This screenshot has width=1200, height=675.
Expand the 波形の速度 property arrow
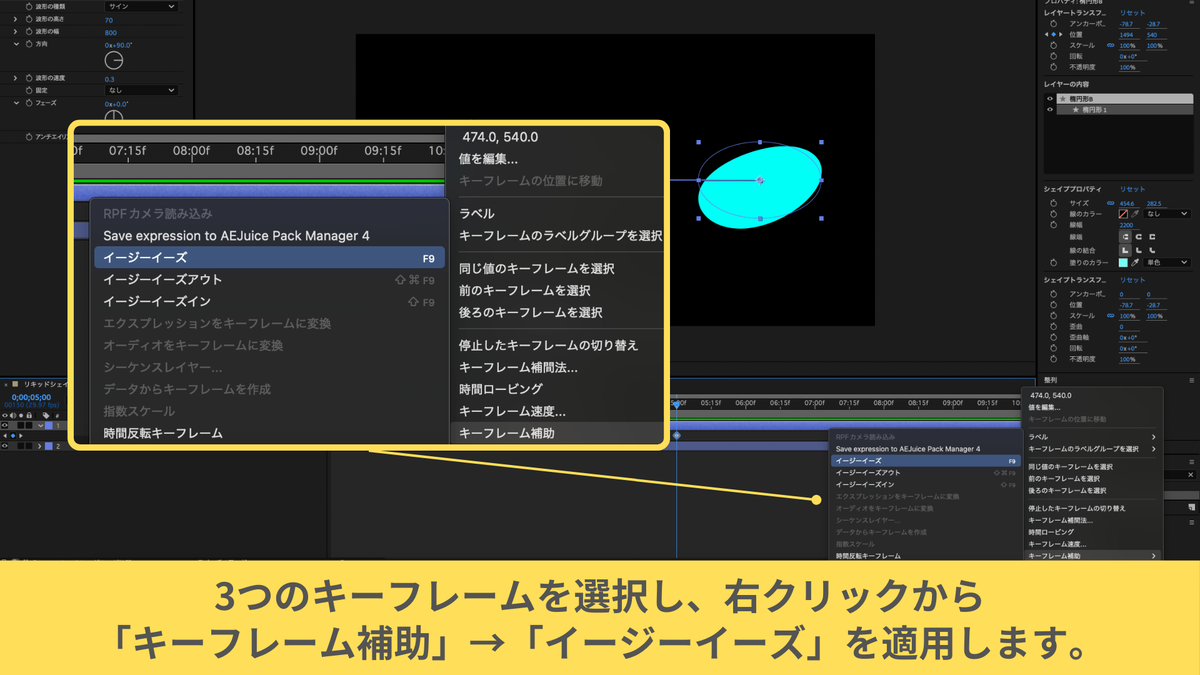coord(15,78)
